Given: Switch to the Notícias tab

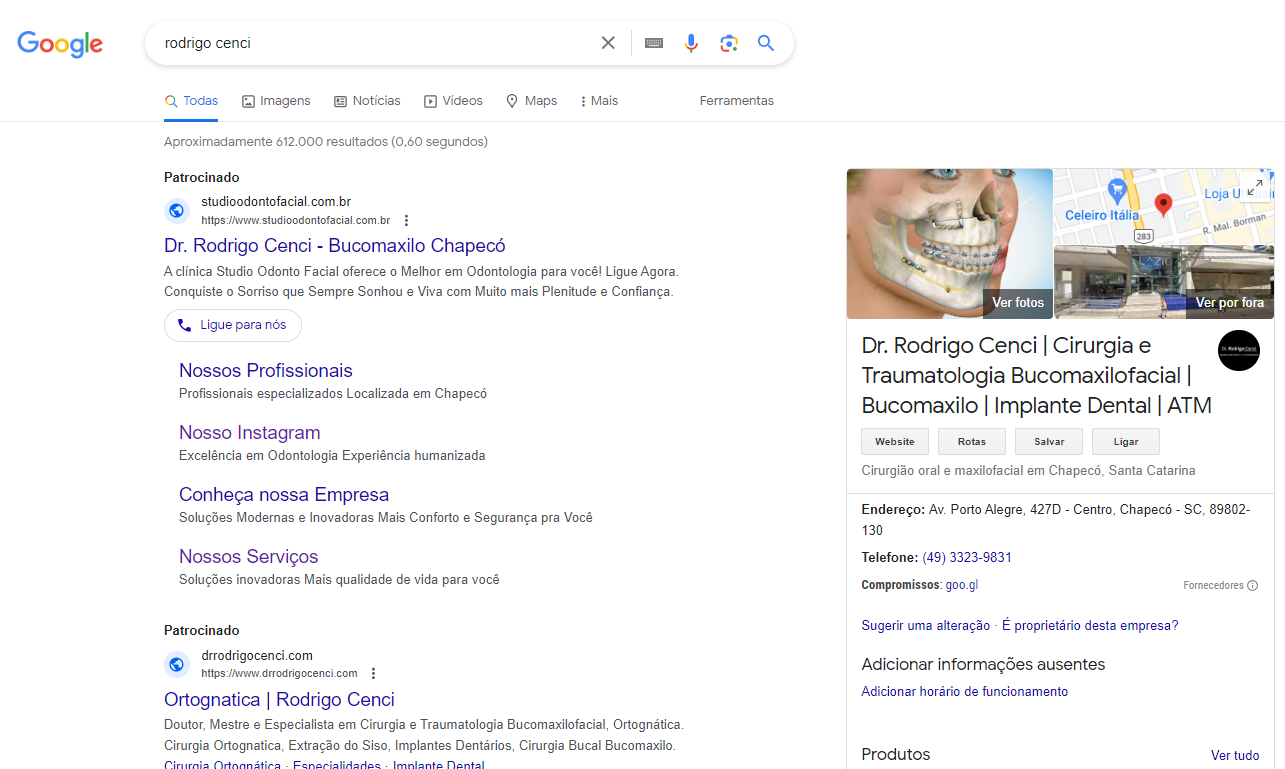Looking at the screenshot, I should (x=367, y=101).
